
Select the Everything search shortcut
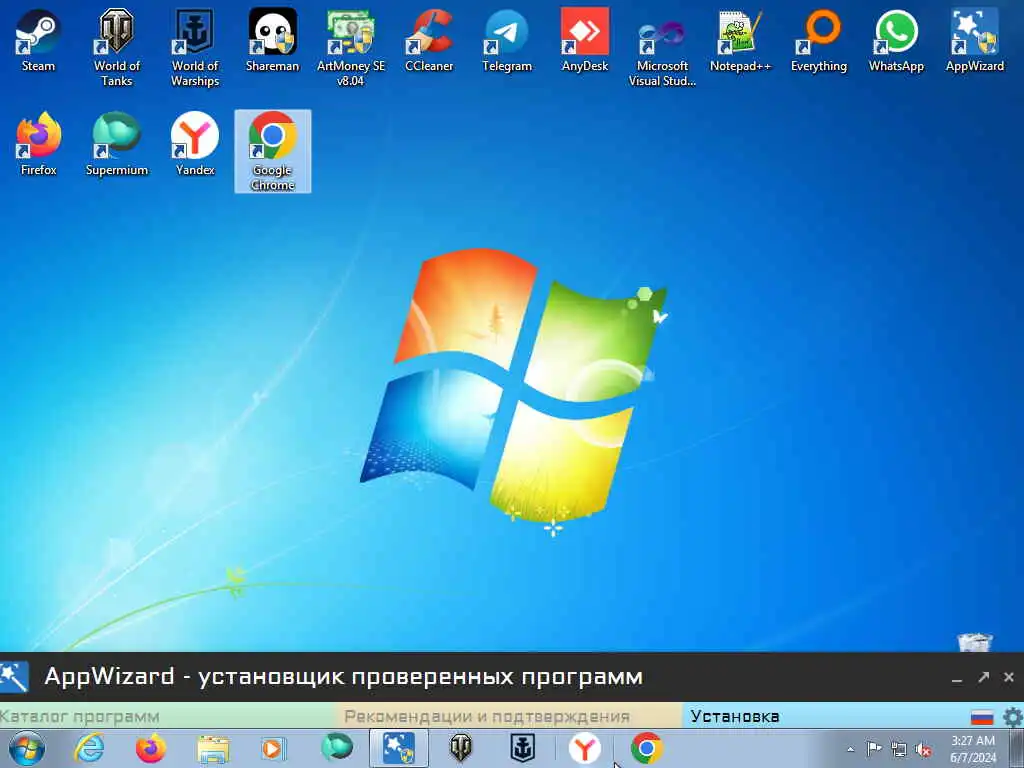click(x=818, y=40)
